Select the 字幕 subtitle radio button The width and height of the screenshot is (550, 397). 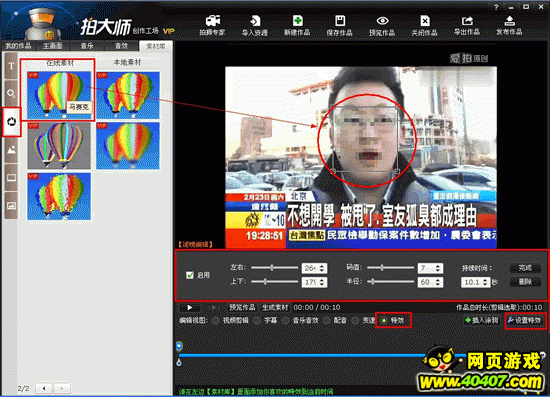(257, 320)
